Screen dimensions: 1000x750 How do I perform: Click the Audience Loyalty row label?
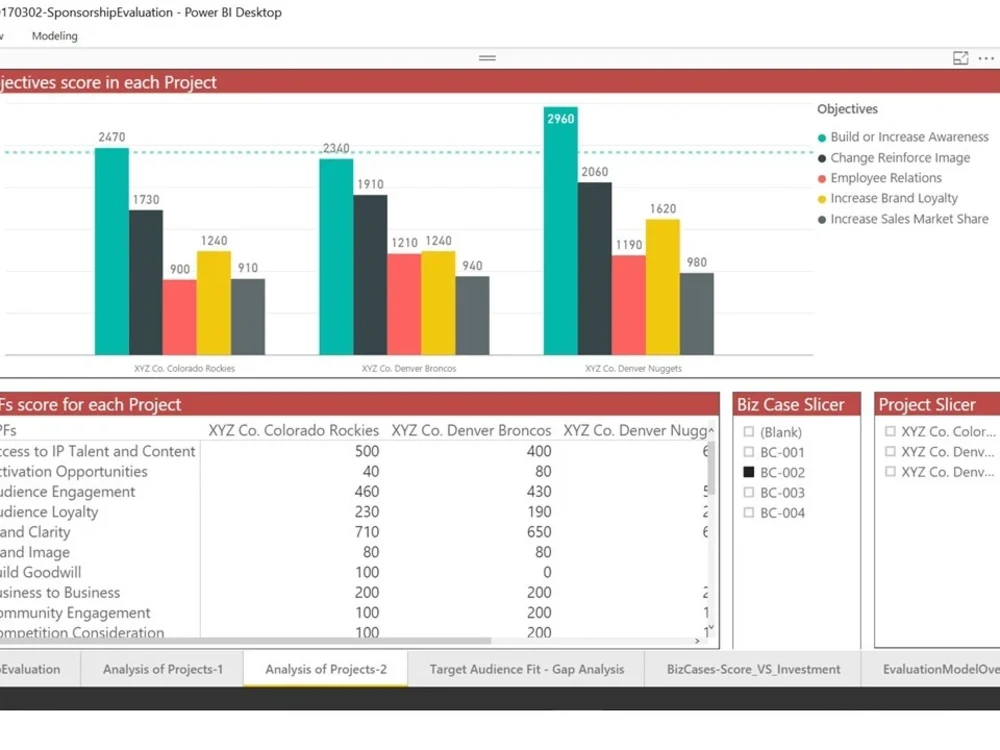click(49, 512)
